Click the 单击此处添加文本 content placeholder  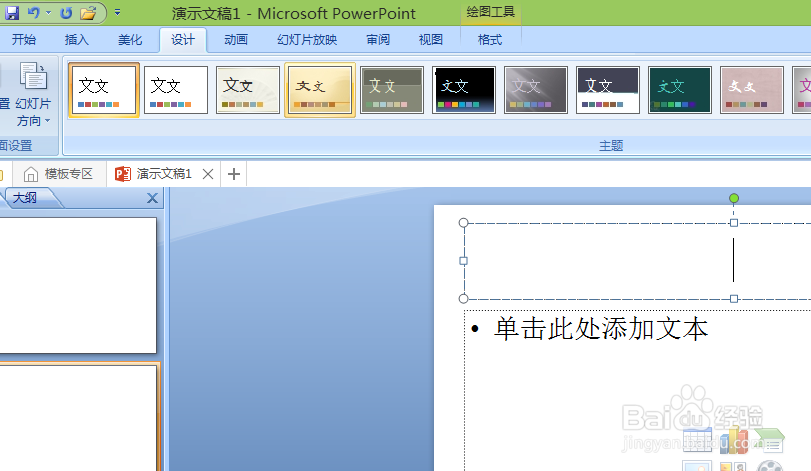601,329
